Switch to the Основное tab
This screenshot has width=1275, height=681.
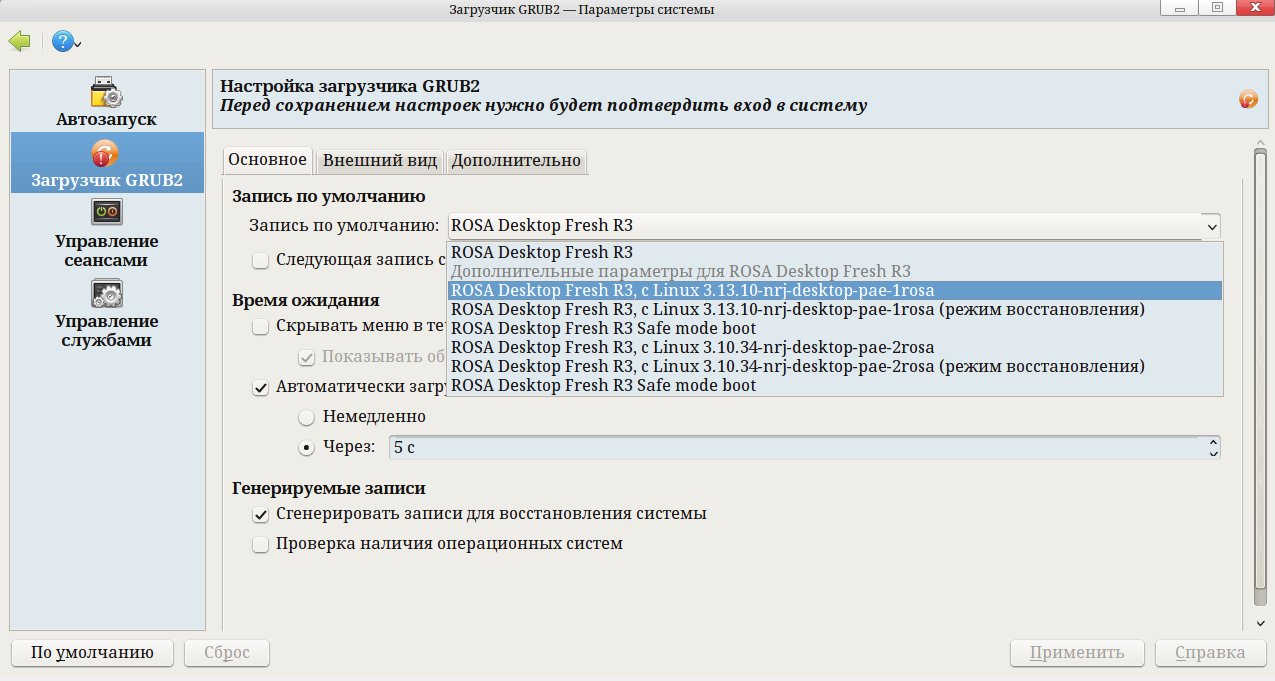tap(267, 160)
